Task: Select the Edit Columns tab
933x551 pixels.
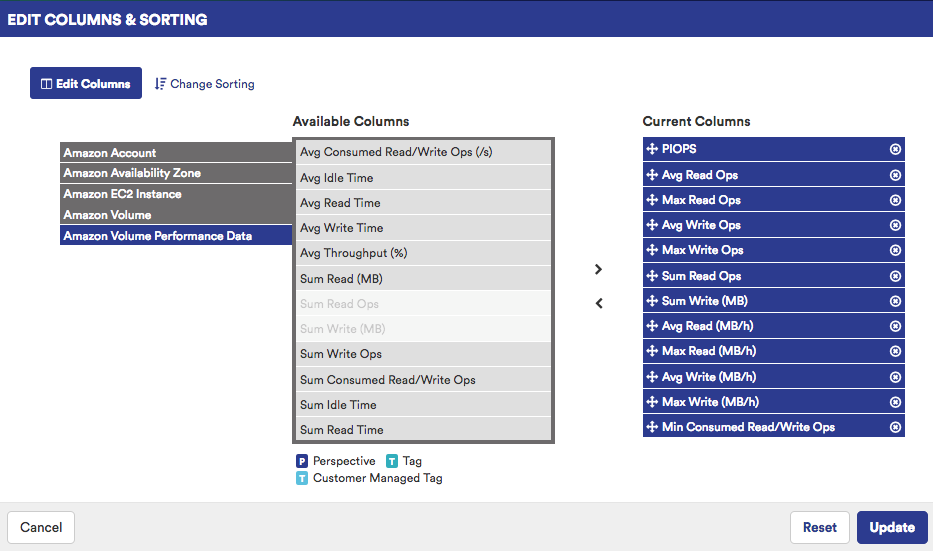Action: click(86, 84)
